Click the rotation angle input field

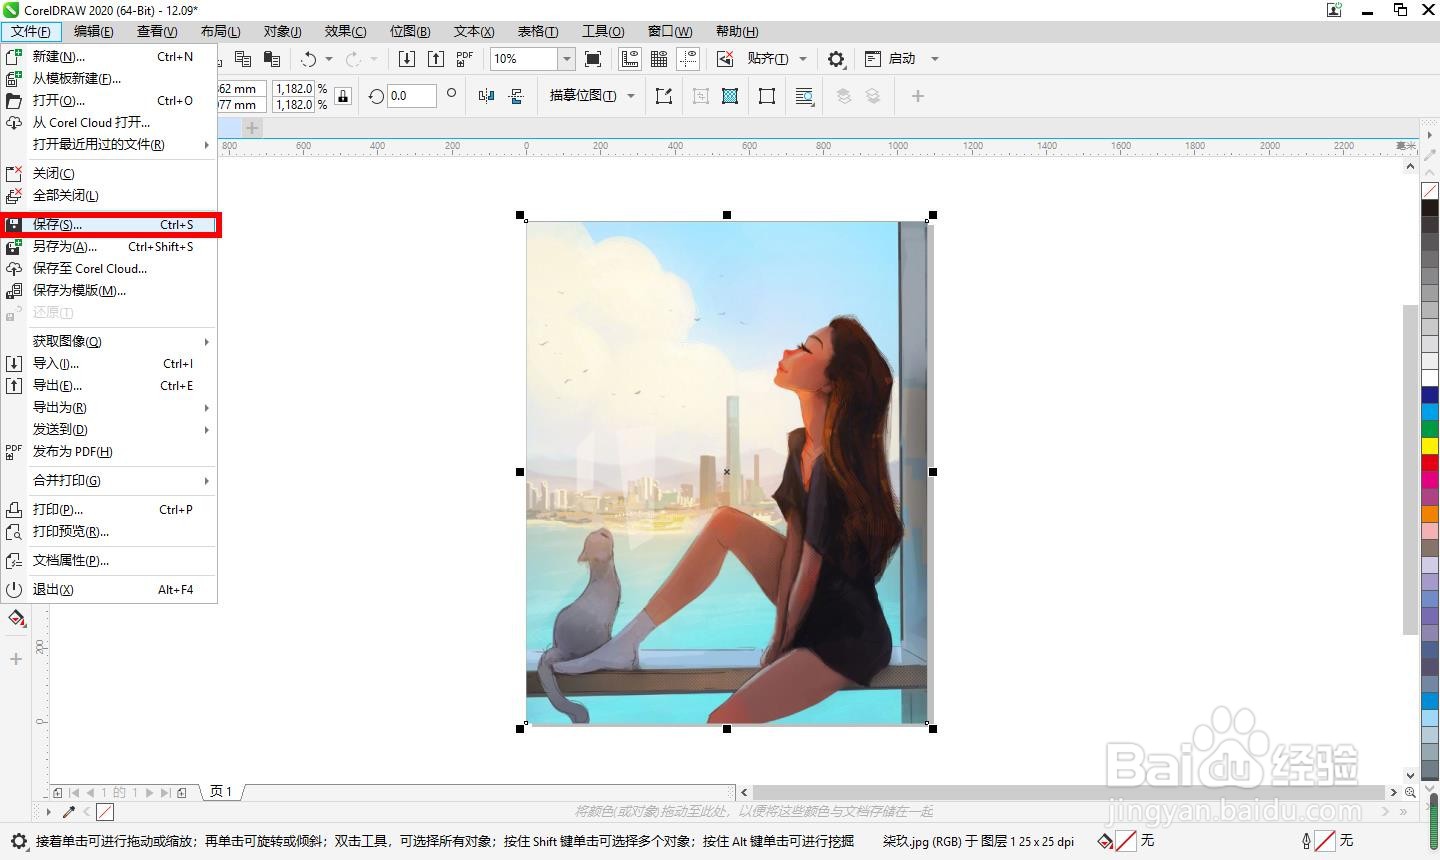[412, 96]
